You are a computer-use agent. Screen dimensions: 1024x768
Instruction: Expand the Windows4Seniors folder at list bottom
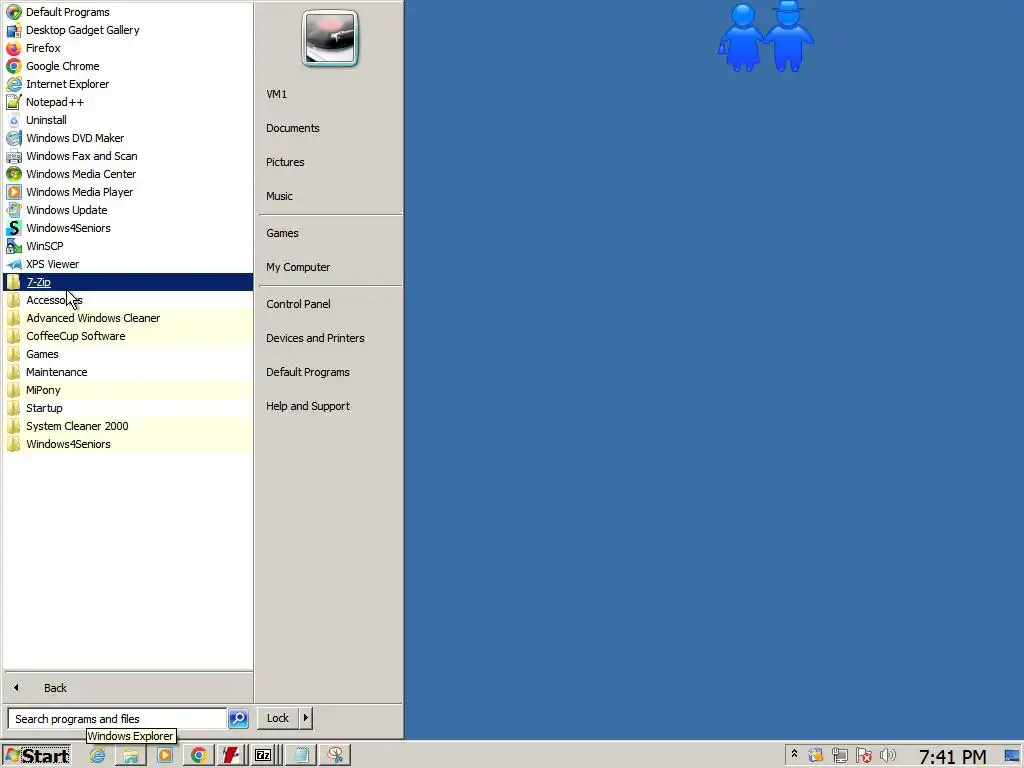click(128, 444)
